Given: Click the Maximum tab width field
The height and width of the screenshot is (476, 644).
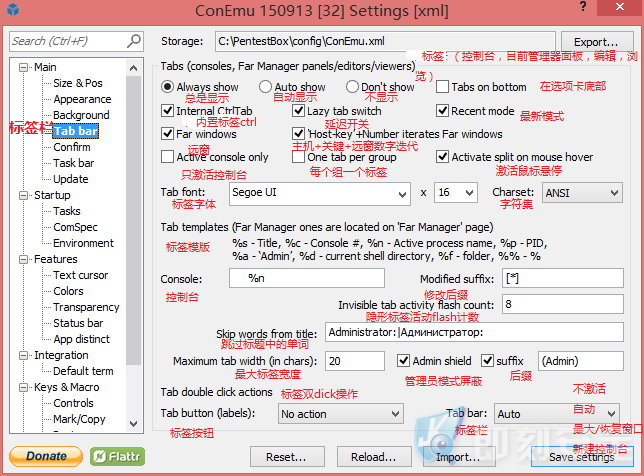Looking at the screenshot, I should point(355,361).
